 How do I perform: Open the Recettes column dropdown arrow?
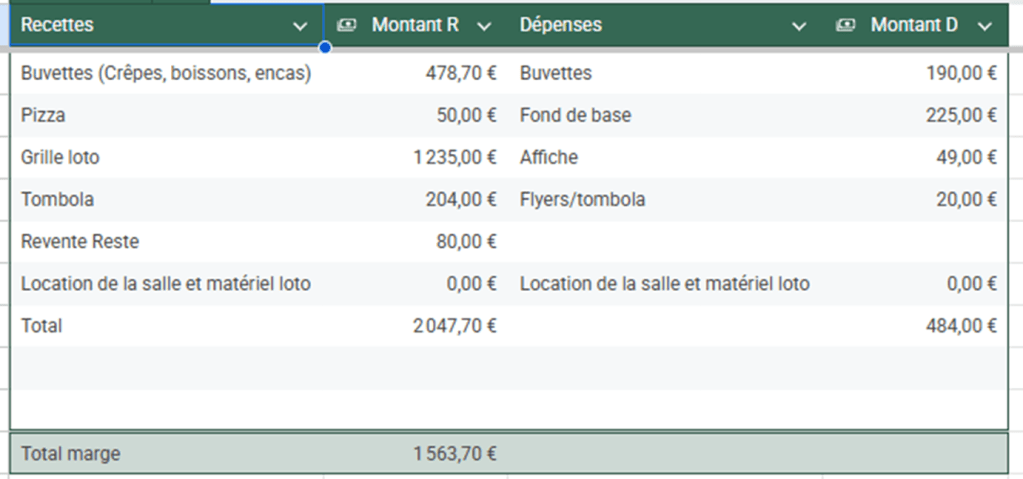click(x=300, y=27)
